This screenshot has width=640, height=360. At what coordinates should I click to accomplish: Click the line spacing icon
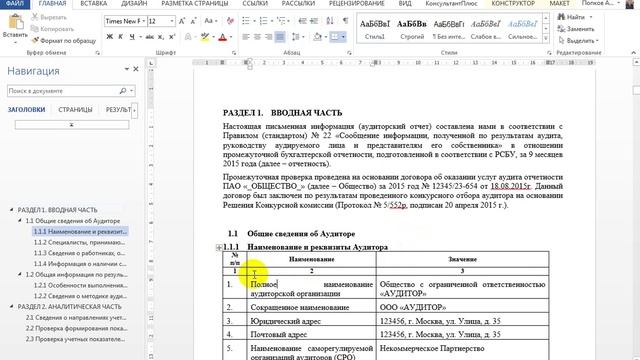coord(296,37)
